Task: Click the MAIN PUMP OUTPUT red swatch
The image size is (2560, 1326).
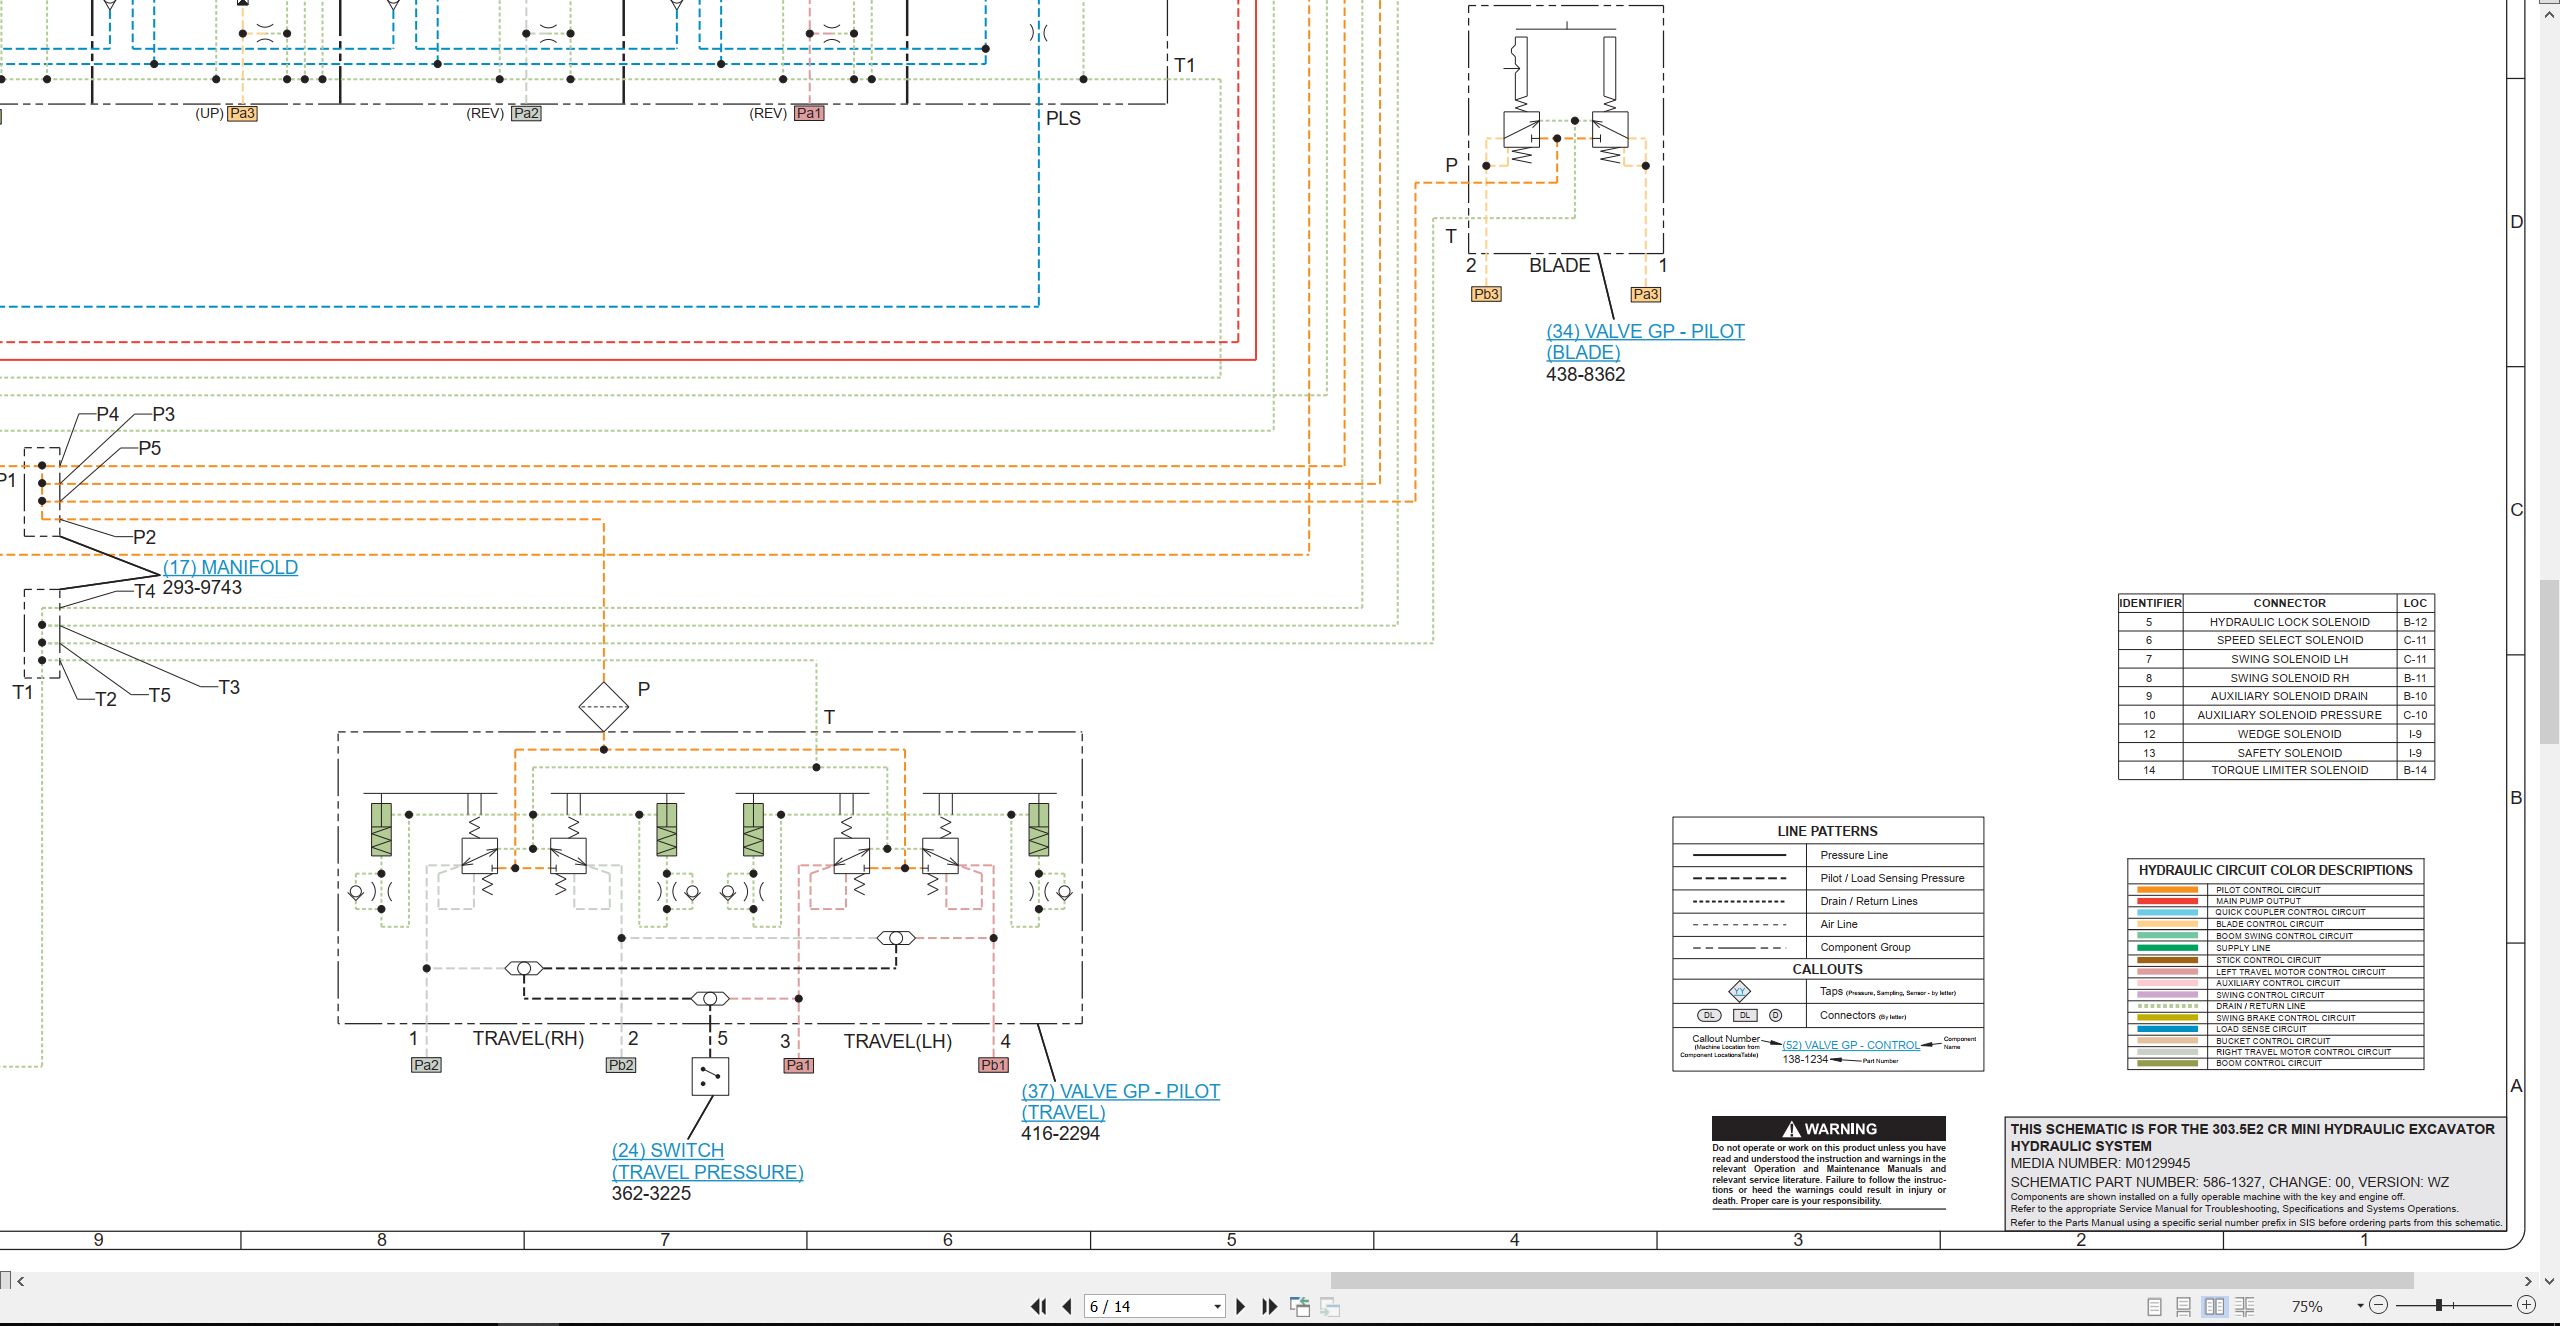Action: (x=2167, y=901)
